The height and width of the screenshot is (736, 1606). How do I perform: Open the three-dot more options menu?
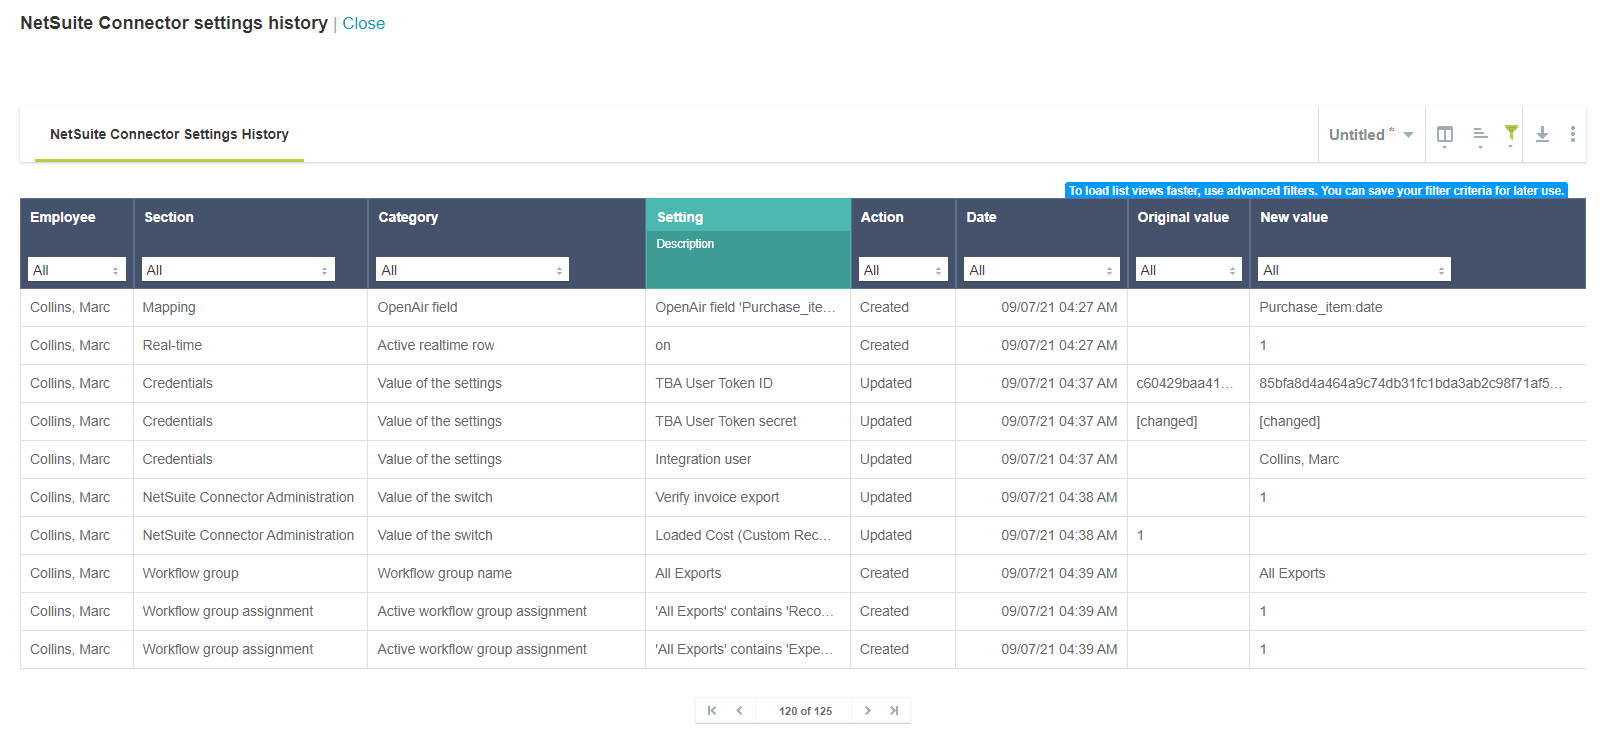pyautogui.click(x=1572, y=134)
